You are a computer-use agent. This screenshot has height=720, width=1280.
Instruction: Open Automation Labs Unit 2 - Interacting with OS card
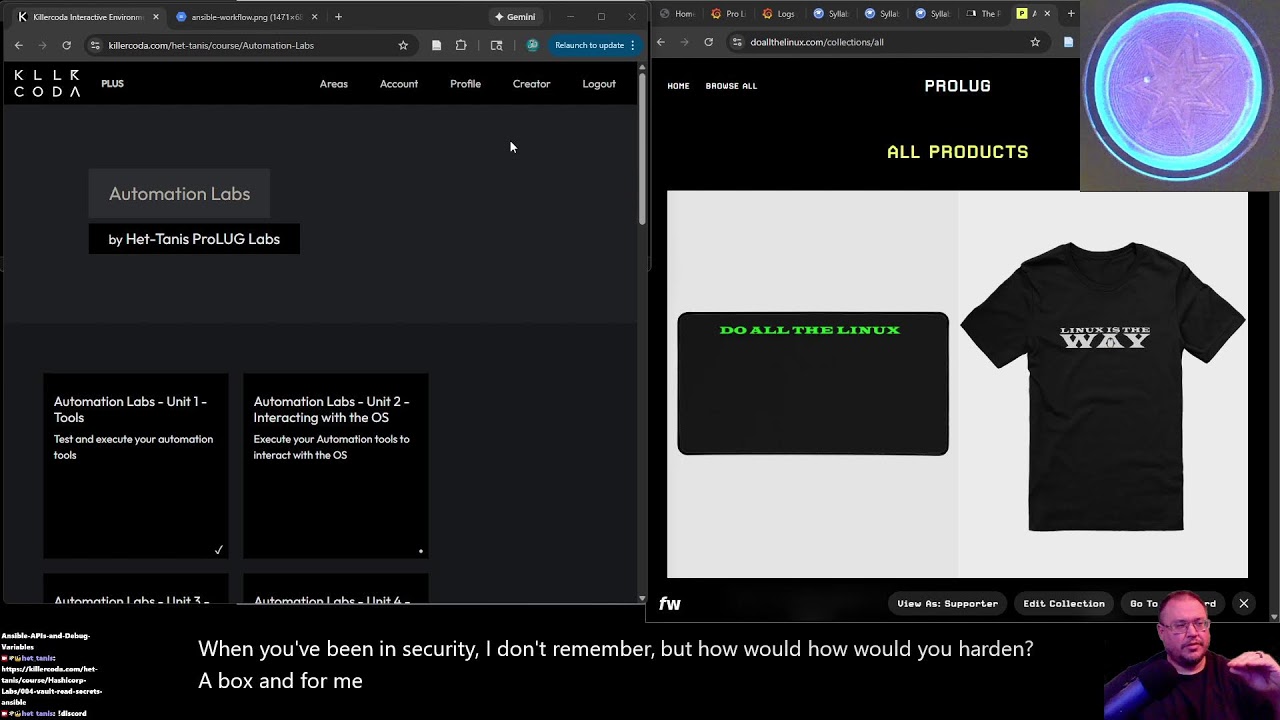(x=336, y=466)
